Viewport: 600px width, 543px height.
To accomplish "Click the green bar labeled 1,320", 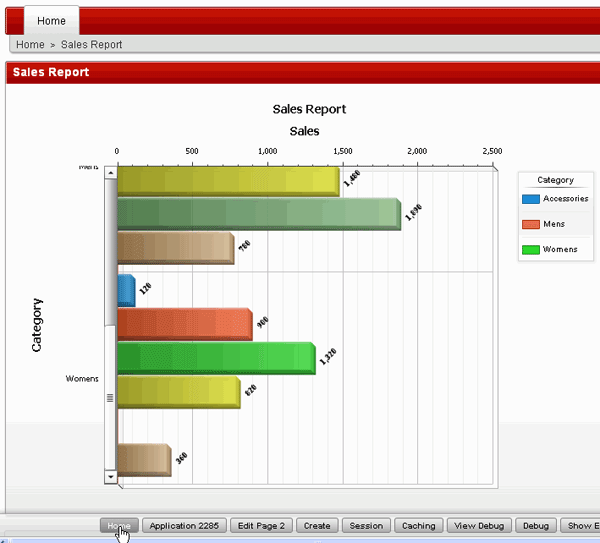I will [x=217, y=358].
